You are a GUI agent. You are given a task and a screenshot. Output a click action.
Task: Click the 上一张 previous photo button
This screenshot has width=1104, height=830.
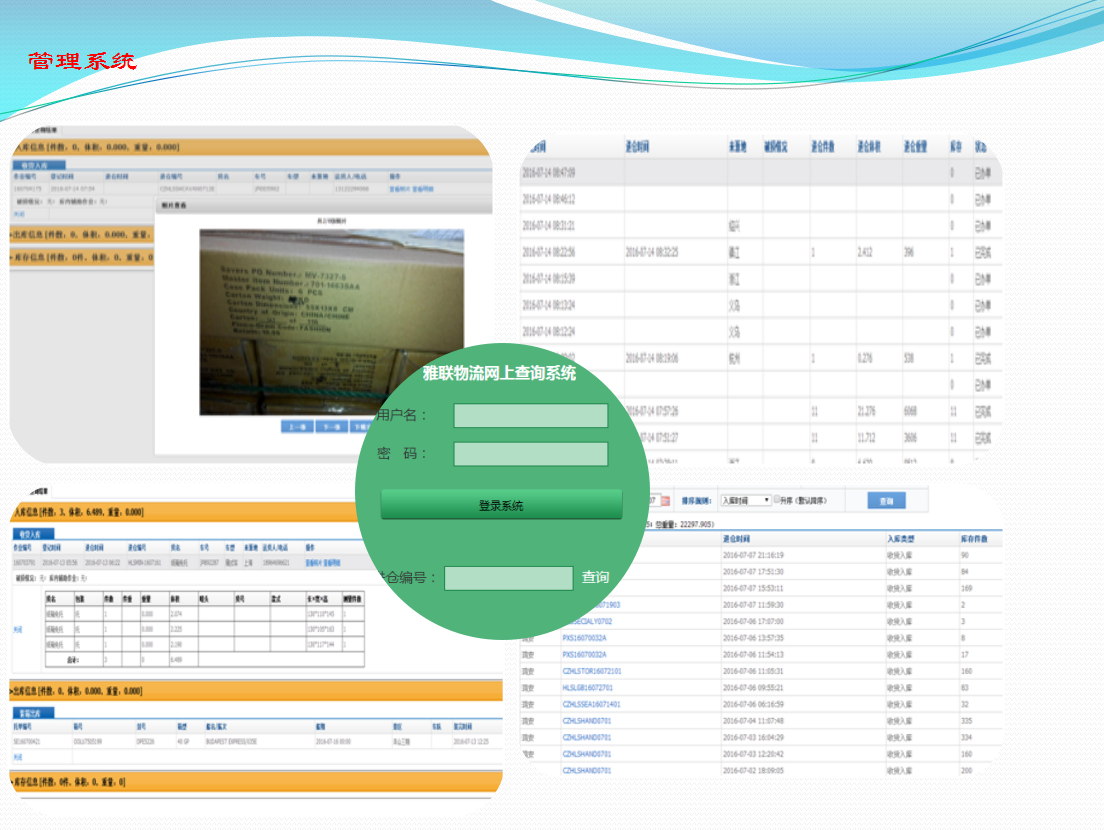pos(297,427)
